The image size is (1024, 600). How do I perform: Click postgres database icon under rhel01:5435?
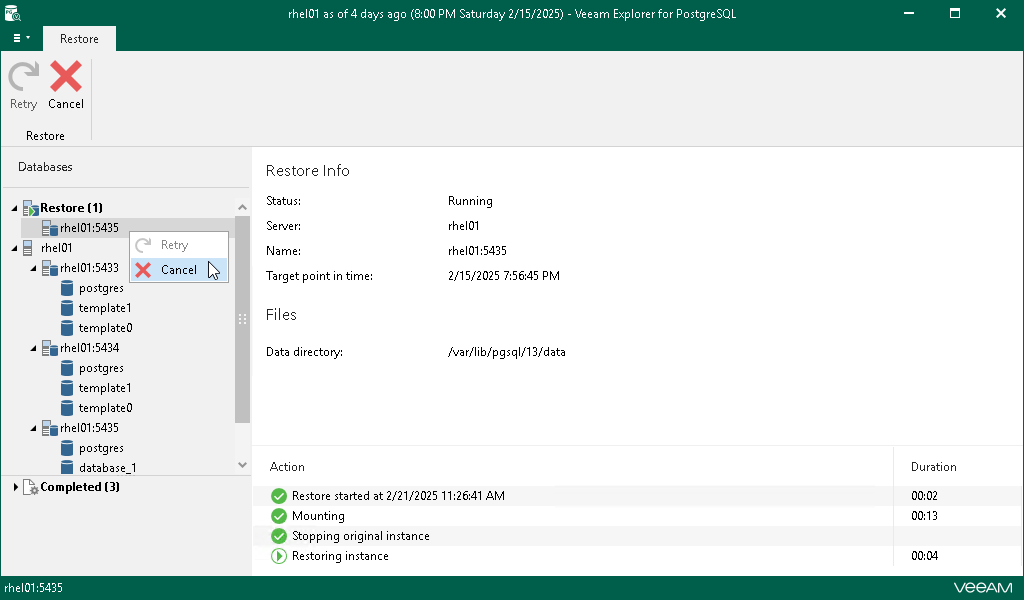[67, 448]
